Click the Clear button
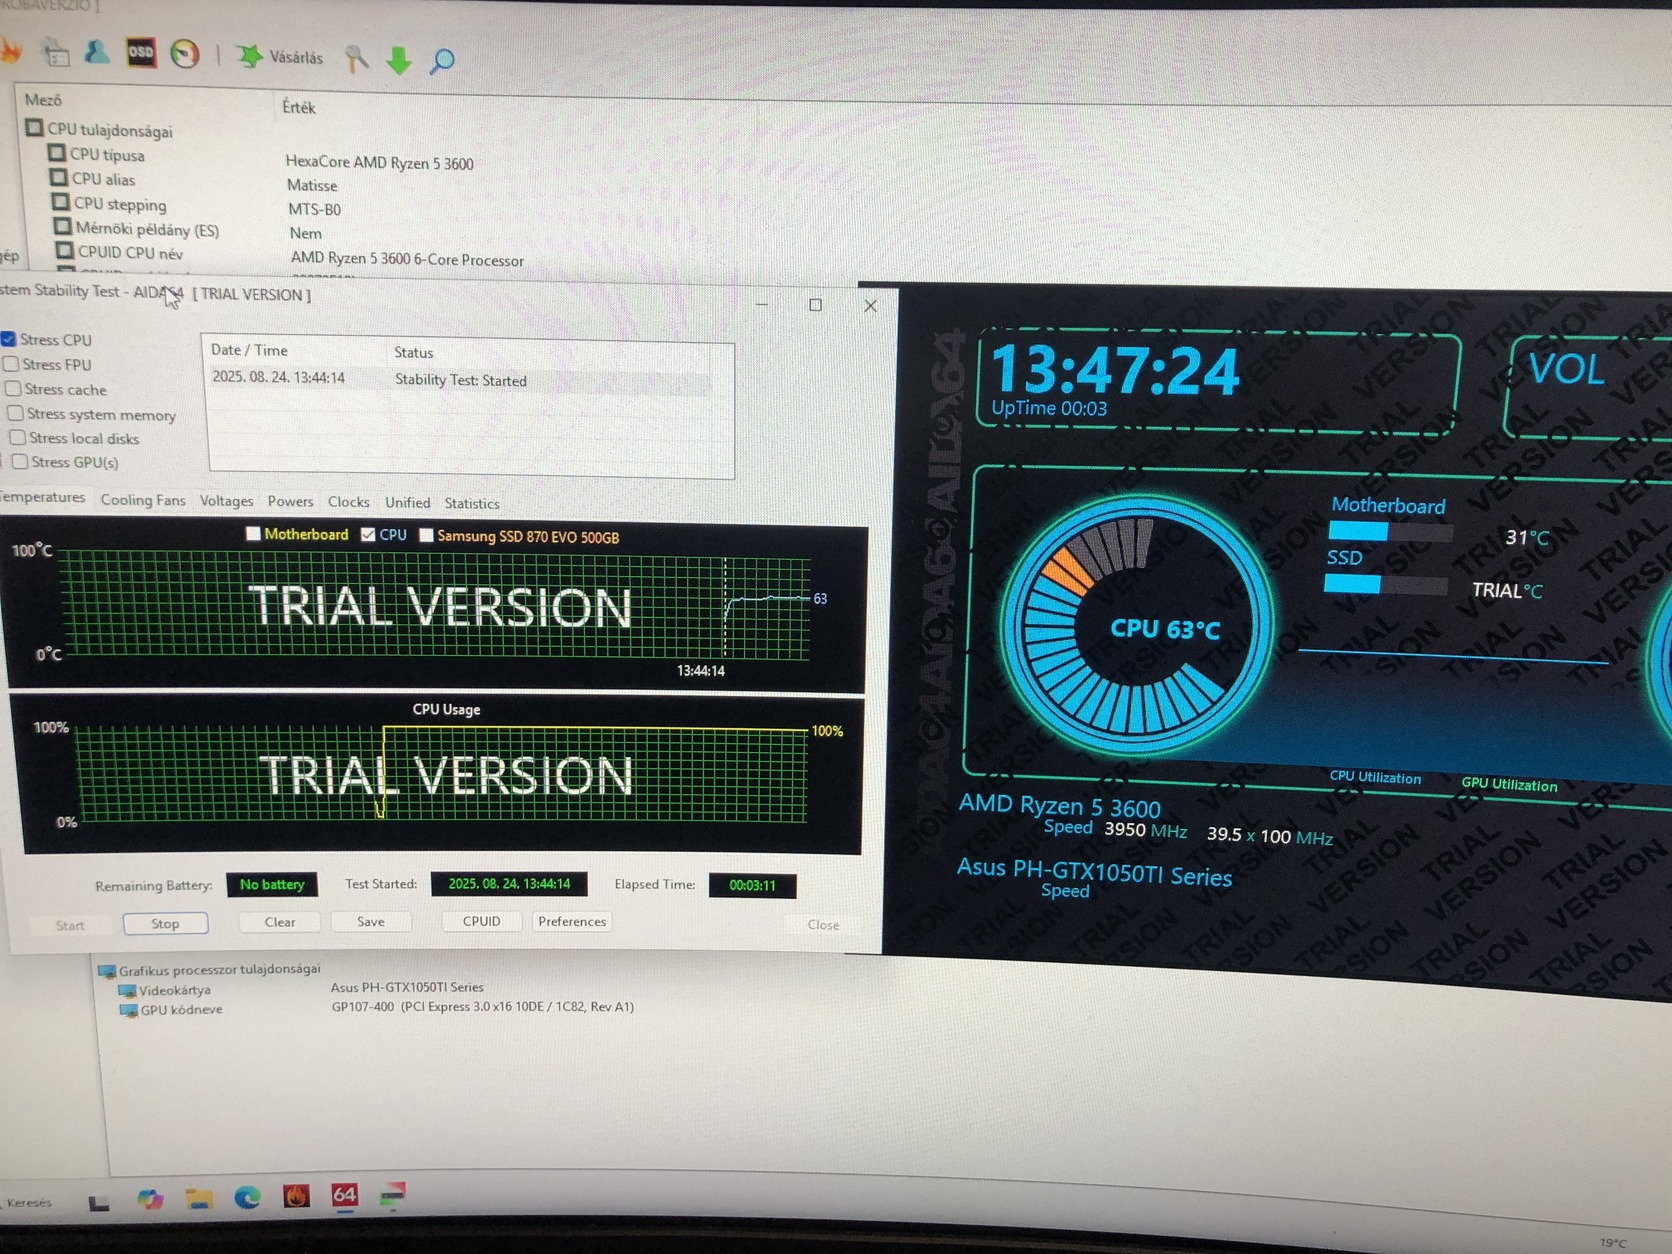 (280, 922)
